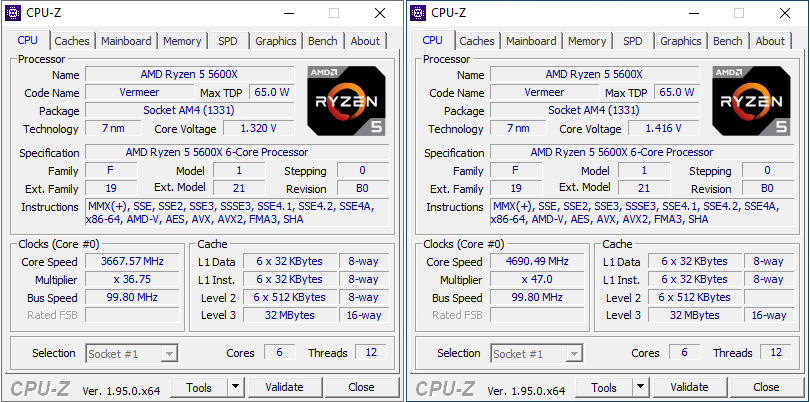The image size is (810, 402).
Task: Open the Caches tab in right window
Action: pyautogui.click(x=477, y=41)
